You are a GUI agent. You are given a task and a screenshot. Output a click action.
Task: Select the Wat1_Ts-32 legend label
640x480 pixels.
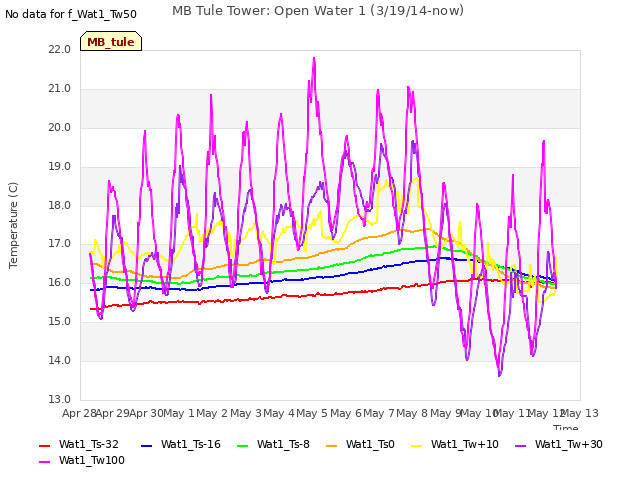[89, 444]
